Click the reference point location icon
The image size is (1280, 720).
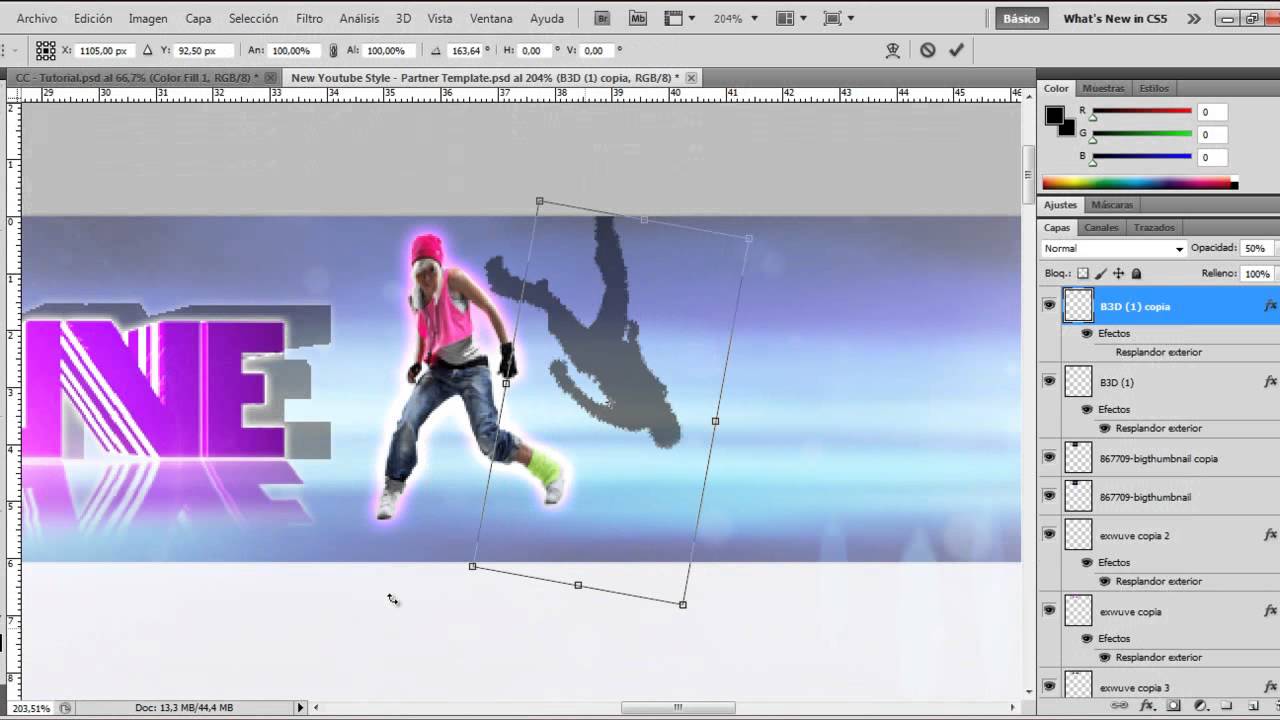tap(46, 50)
